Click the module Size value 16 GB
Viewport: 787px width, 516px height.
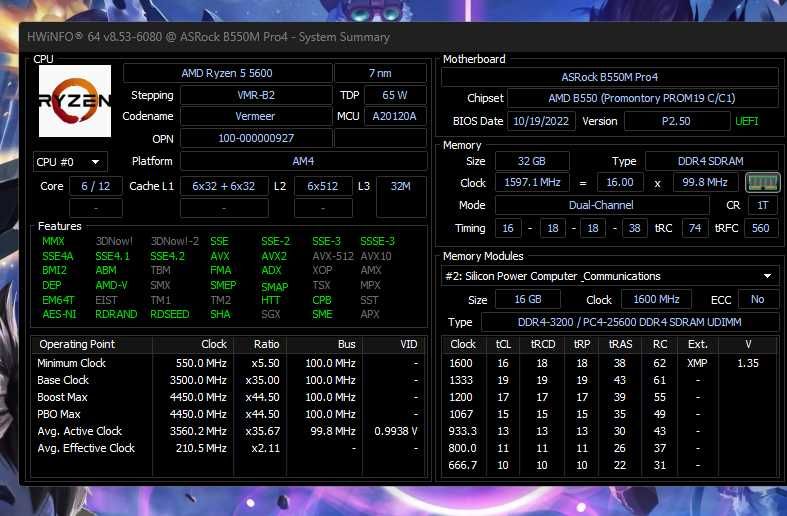[528, 300]
